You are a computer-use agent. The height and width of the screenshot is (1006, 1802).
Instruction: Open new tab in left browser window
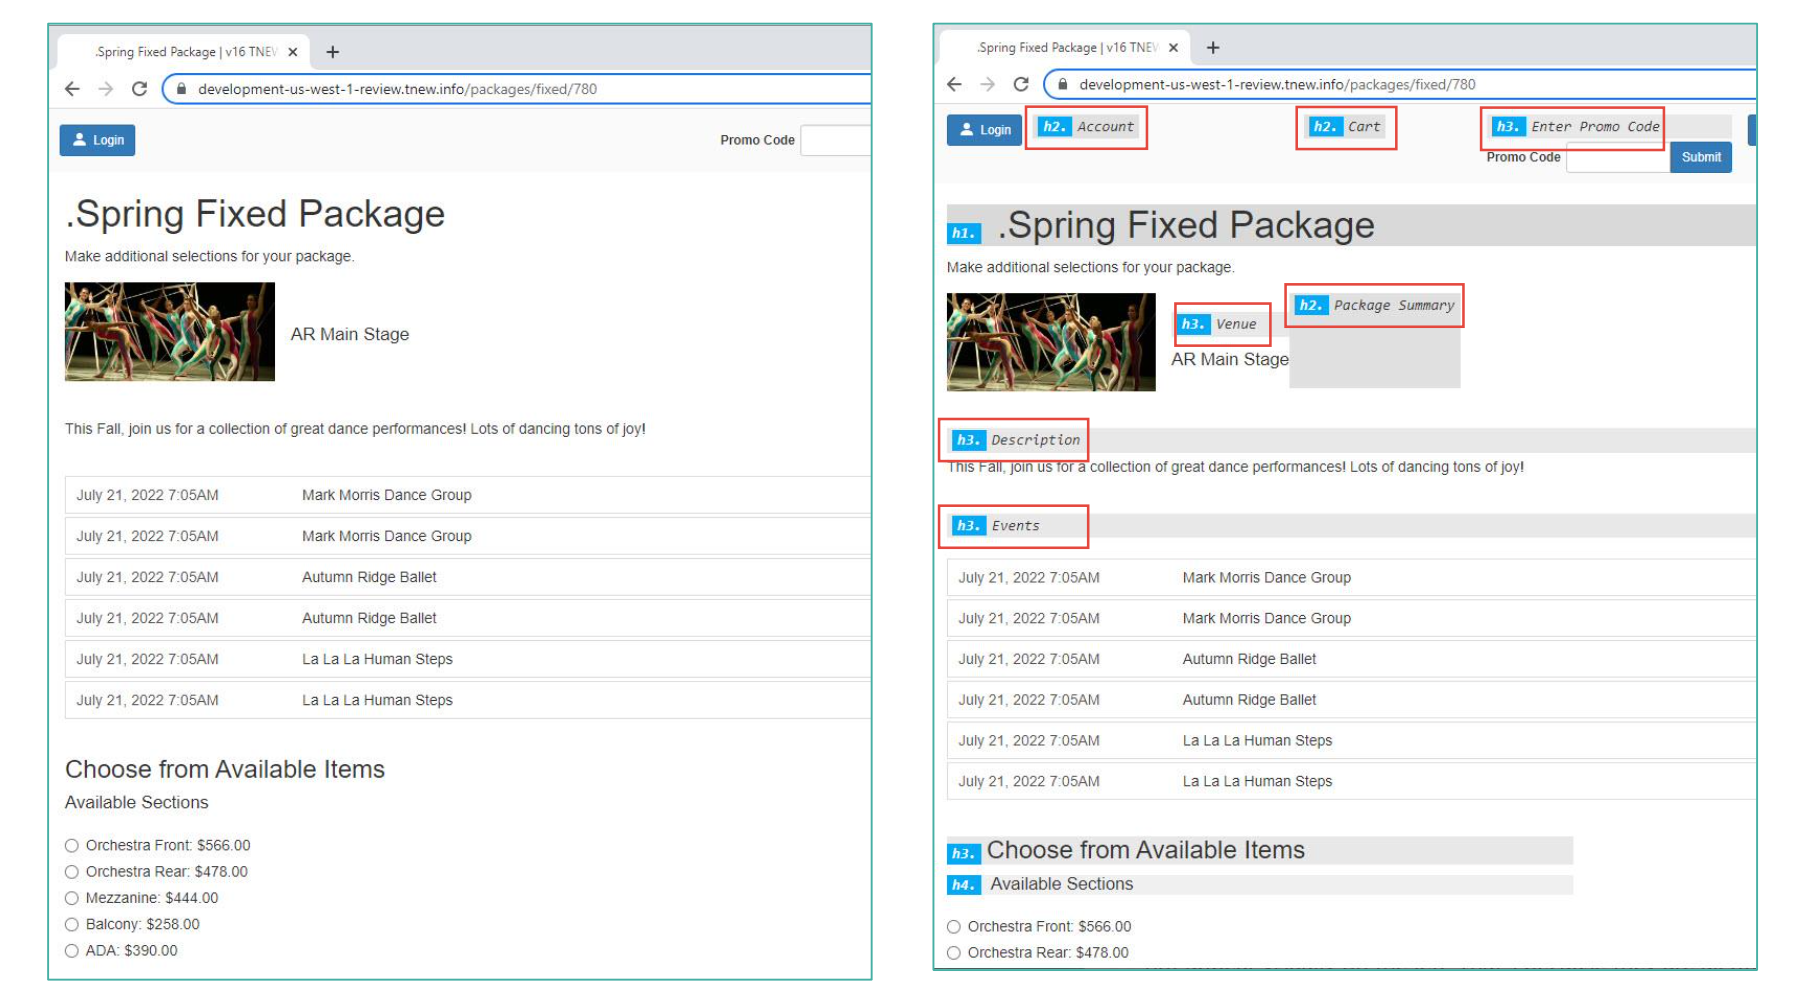point(333,52)
